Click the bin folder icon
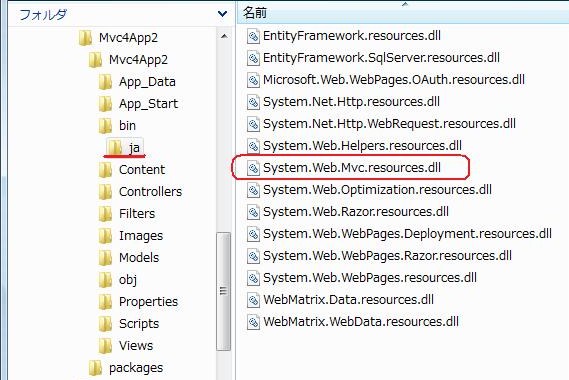This screenshot has width=569, height=380. point(105,126)
